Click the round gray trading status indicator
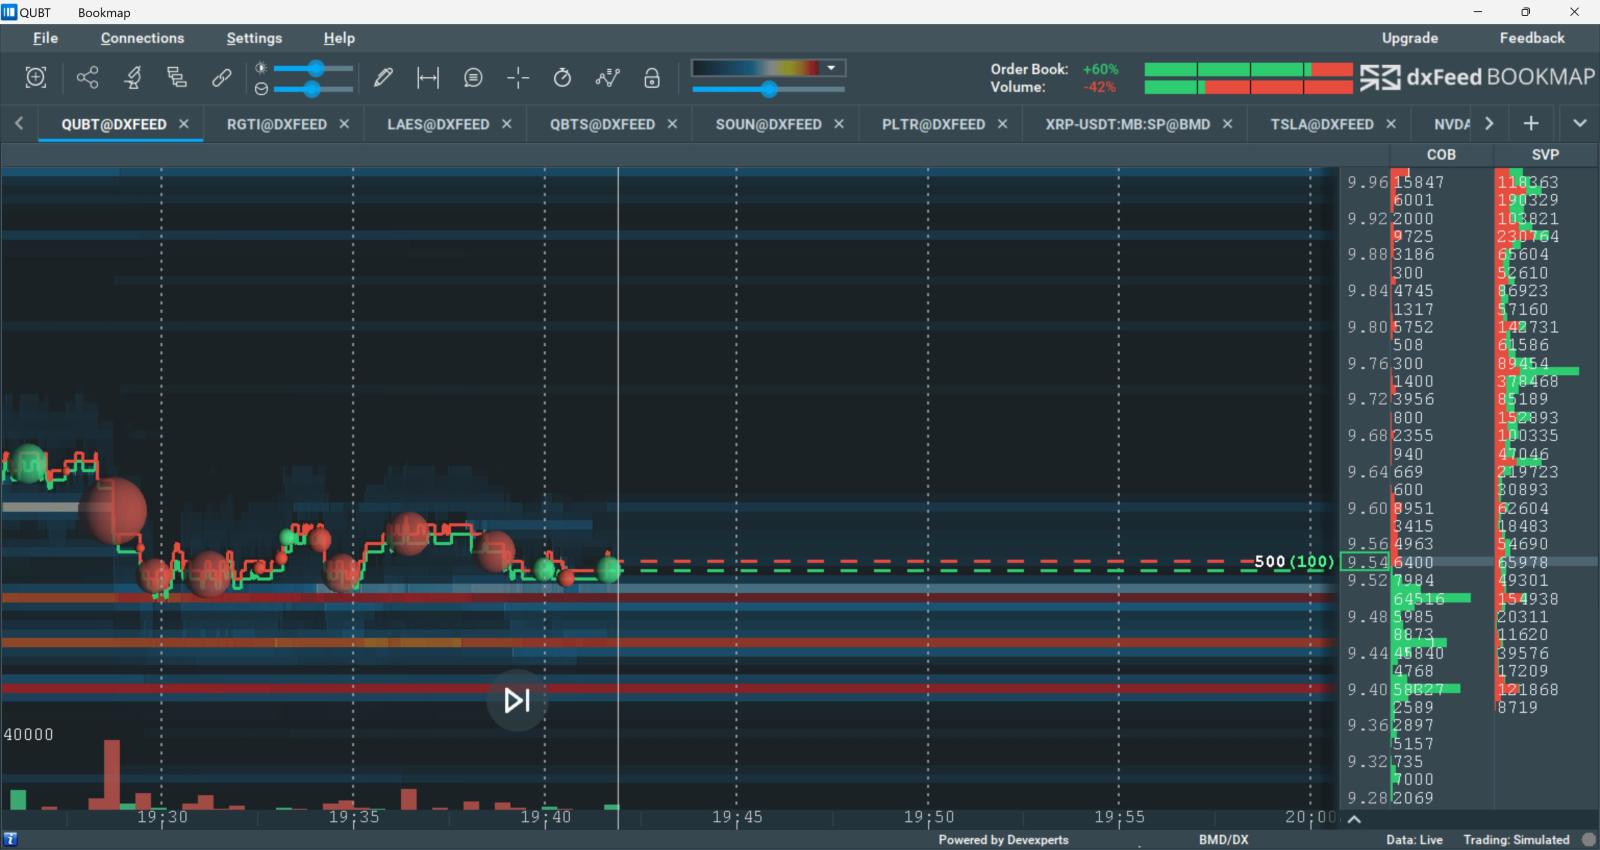 click(1588, 839)
